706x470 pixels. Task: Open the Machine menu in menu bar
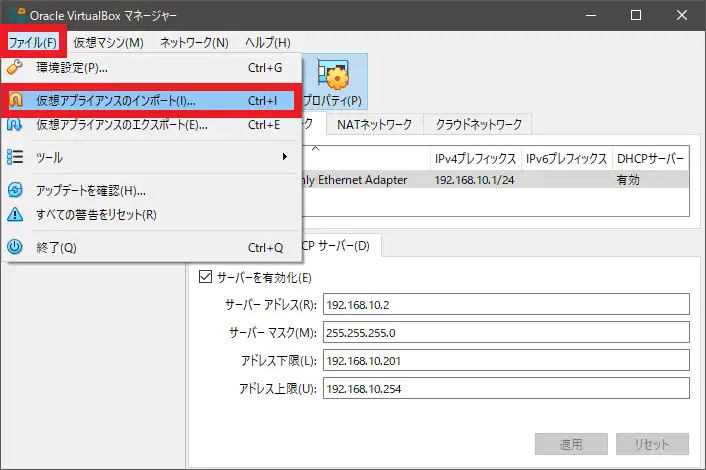tap(108, 43)
